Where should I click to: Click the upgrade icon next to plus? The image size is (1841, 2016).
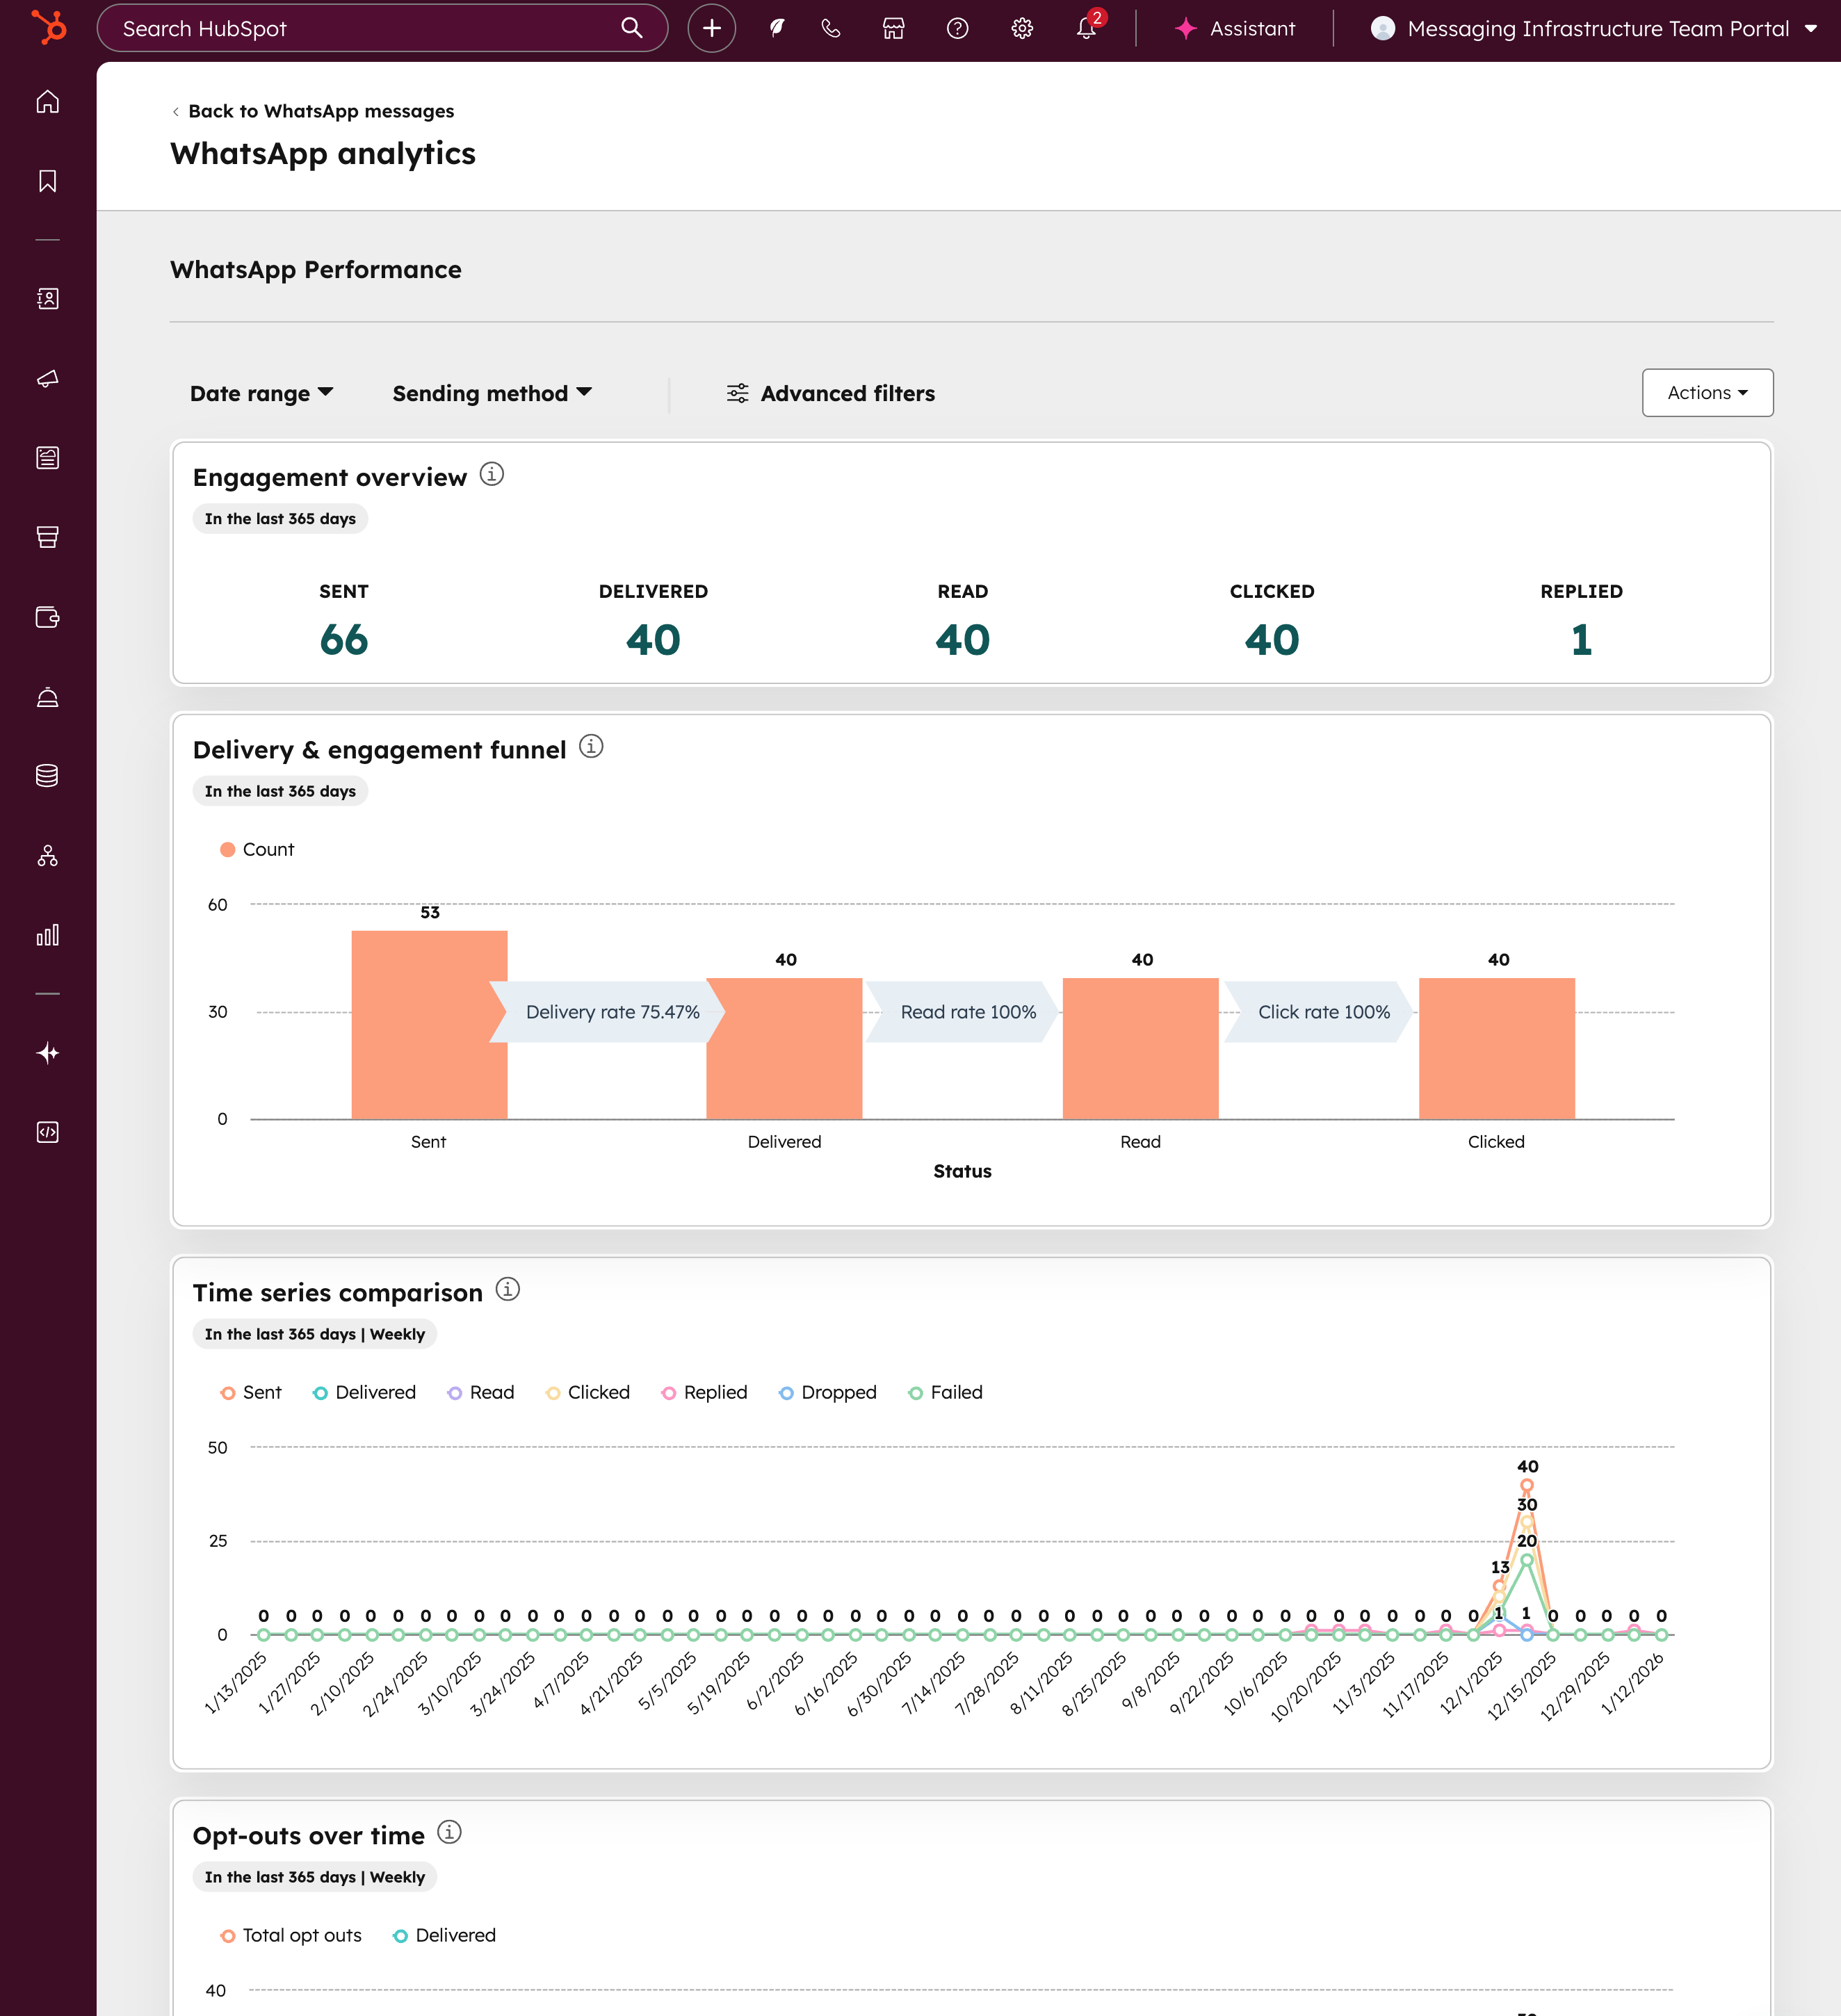[777, 28]
